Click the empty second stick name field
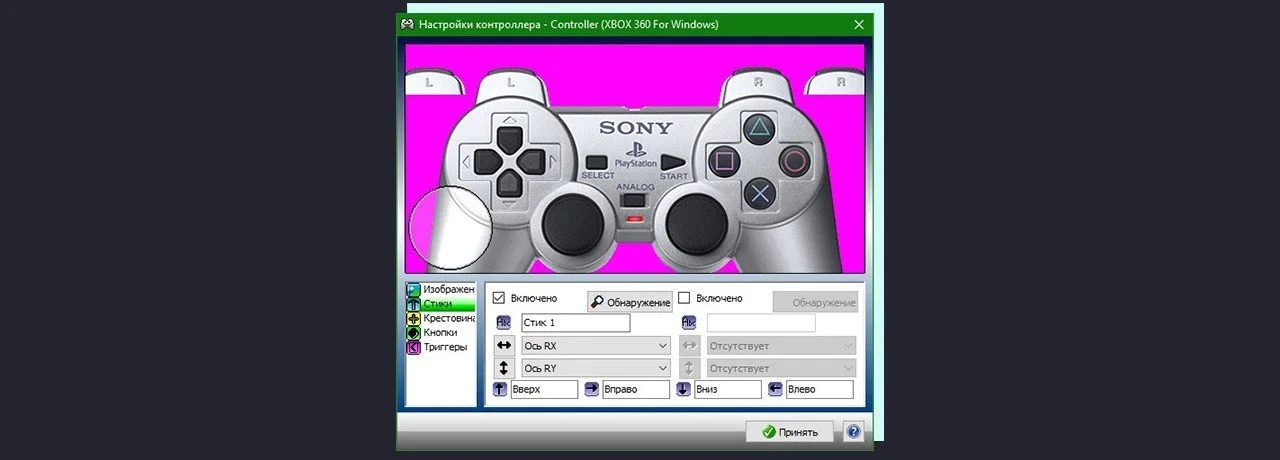Image resolution: width=1280 pixels, height=460 pixels. (x=761, y=323)
